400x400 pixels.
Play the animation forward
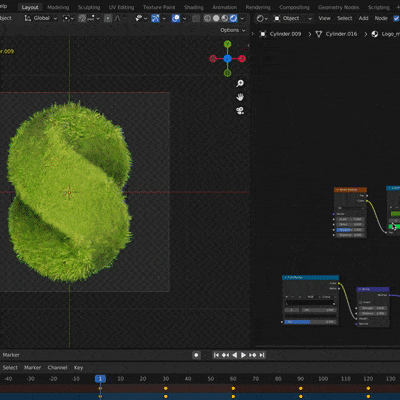click(243, 355)
